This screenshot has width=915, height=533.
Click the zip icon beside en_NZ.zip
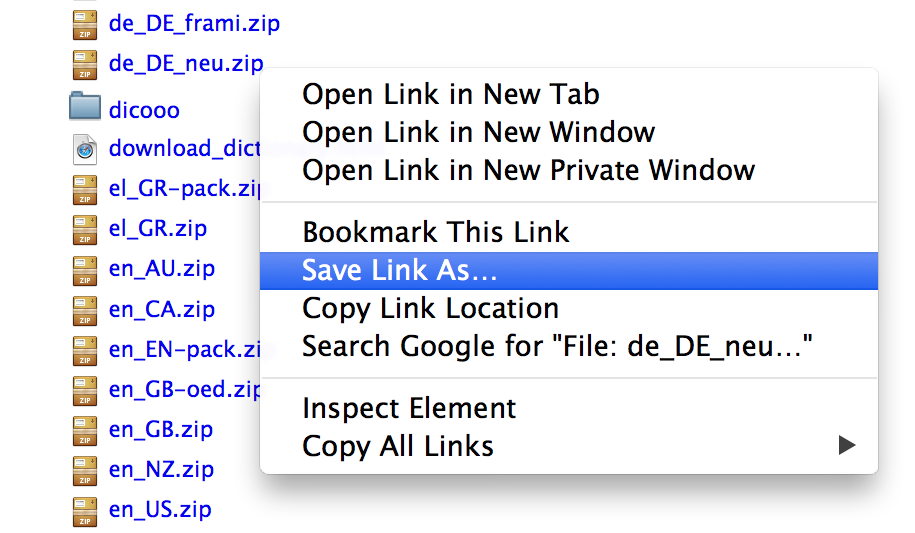[x=85, y=470]
